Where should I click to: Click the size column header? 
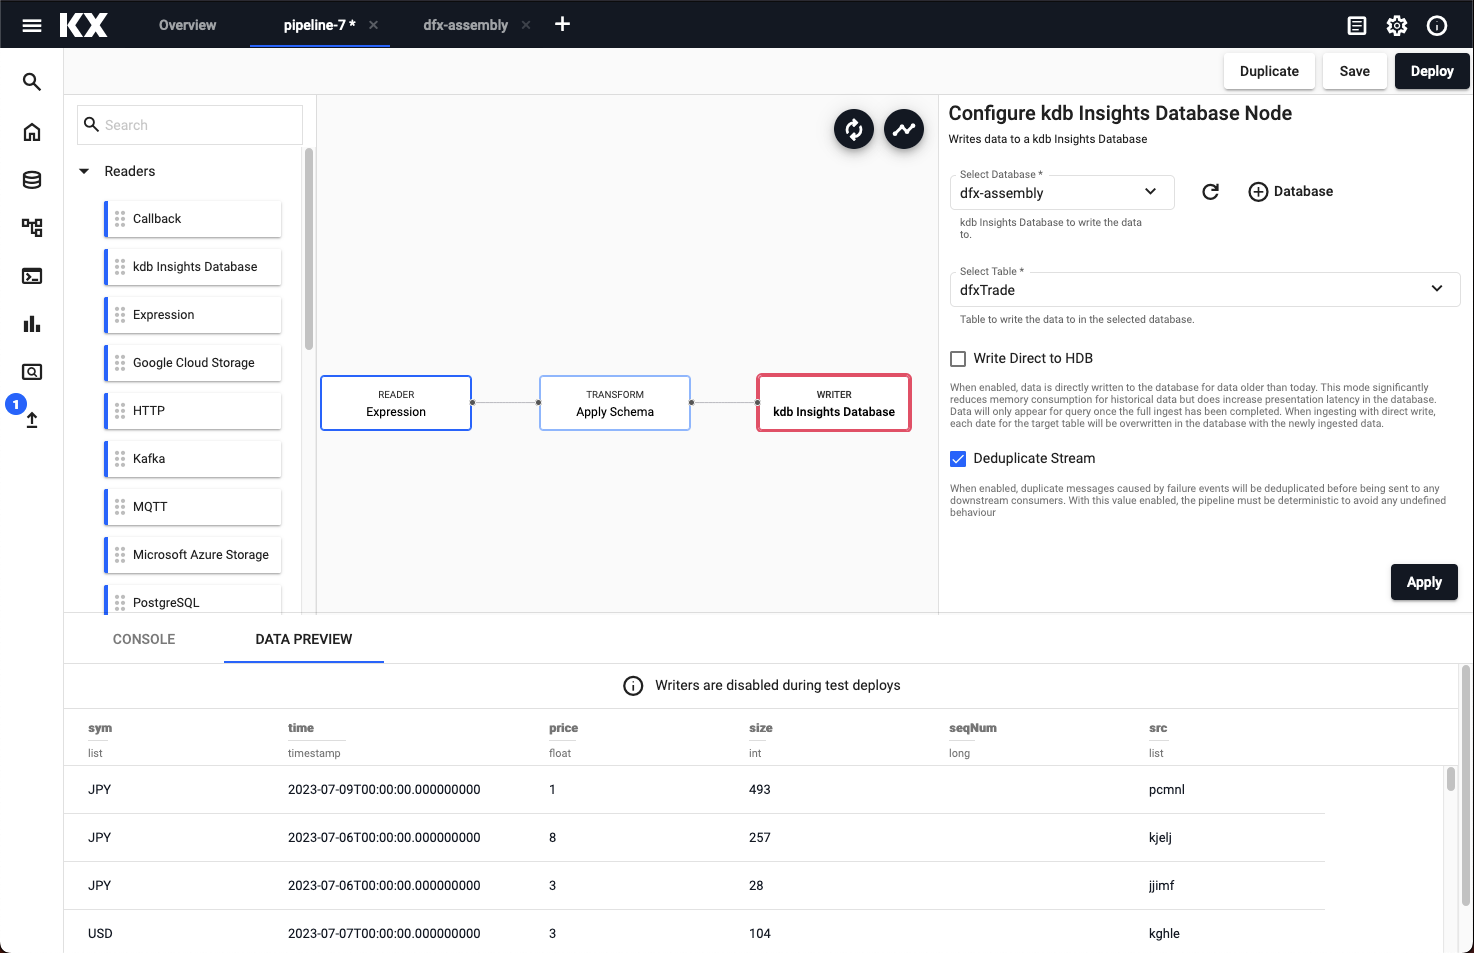coord(761,728)
